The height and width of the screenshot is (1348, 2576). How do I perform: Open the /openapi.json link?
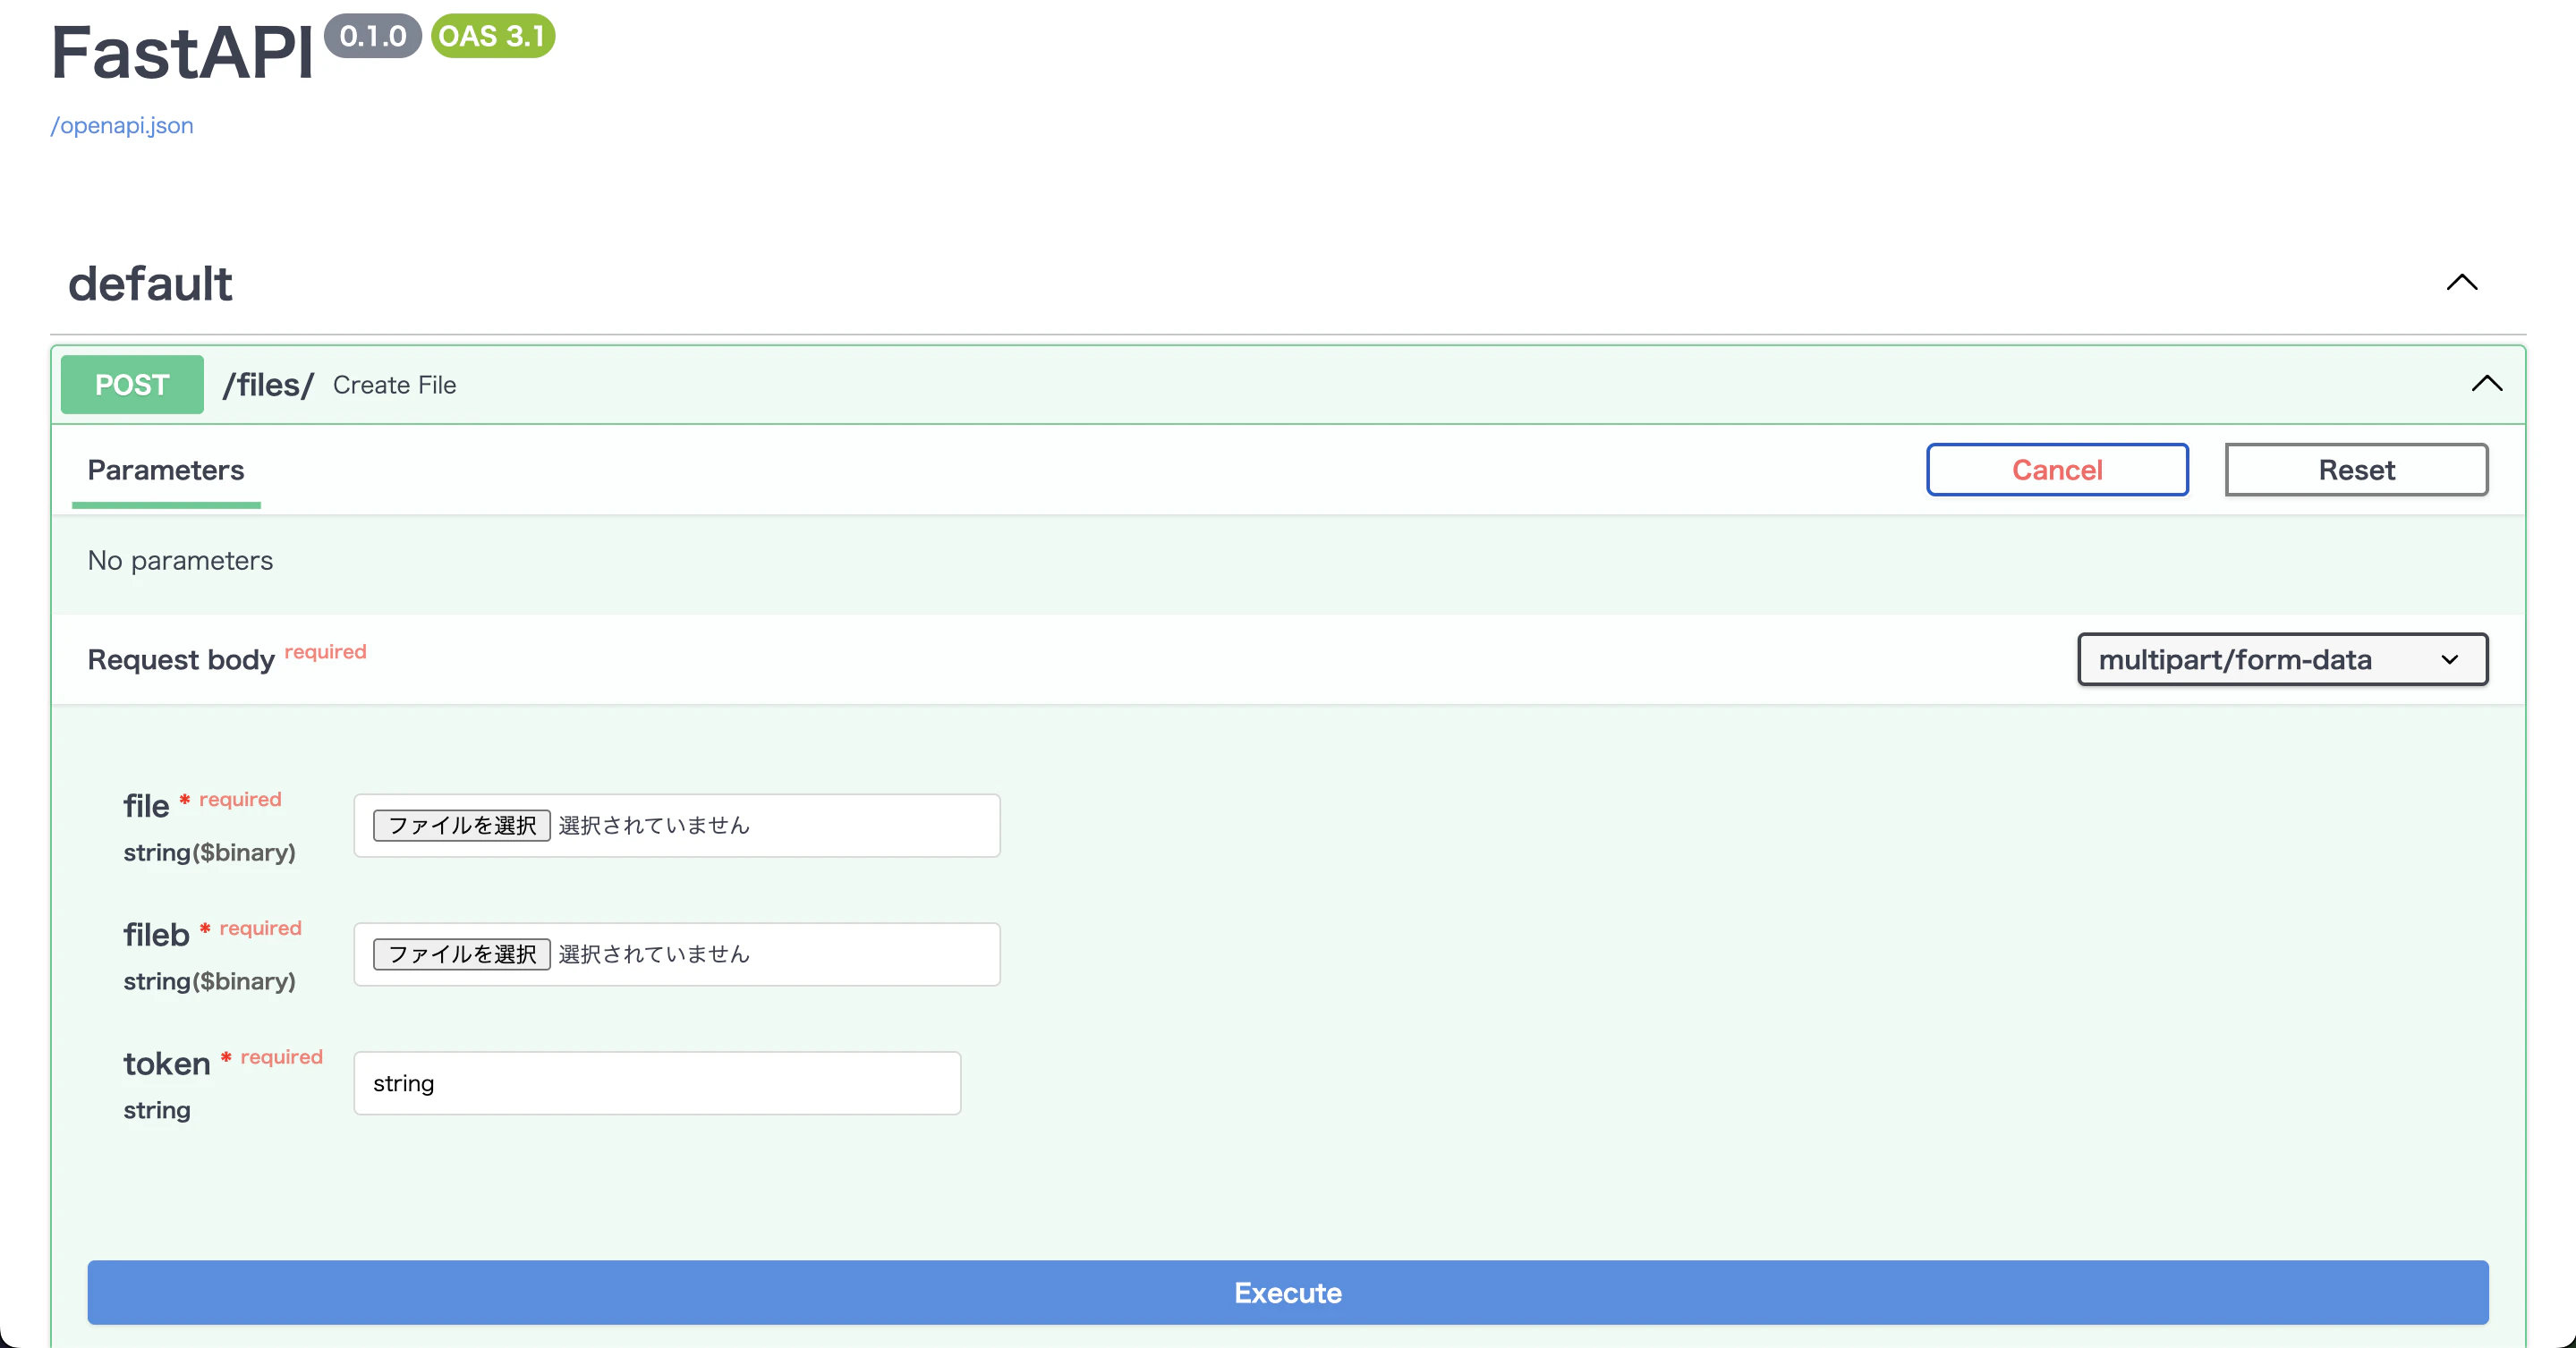pos(122,126)
